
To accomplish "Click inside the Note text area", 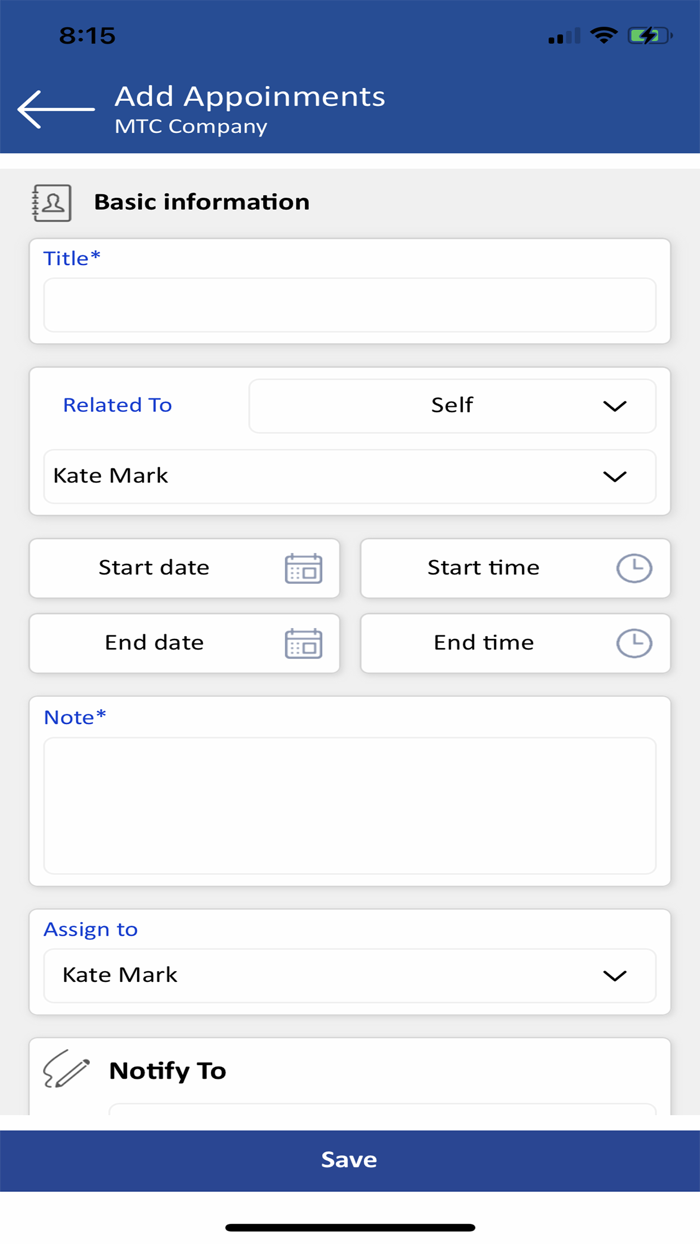I will pyautogui.click(x=350, y=806).
